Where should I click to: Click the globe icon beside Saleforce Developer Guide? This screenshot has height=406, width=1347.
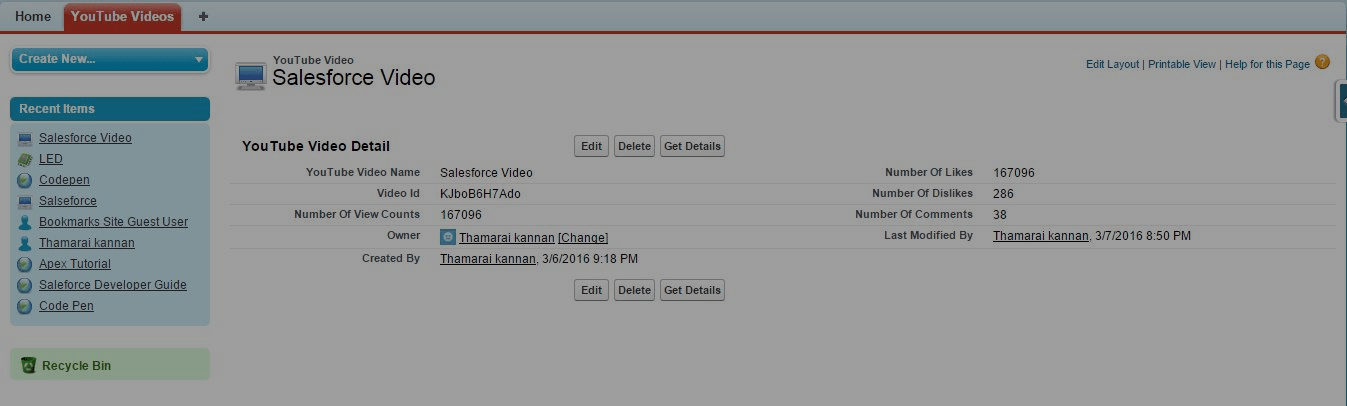click(x=25, y=285)
